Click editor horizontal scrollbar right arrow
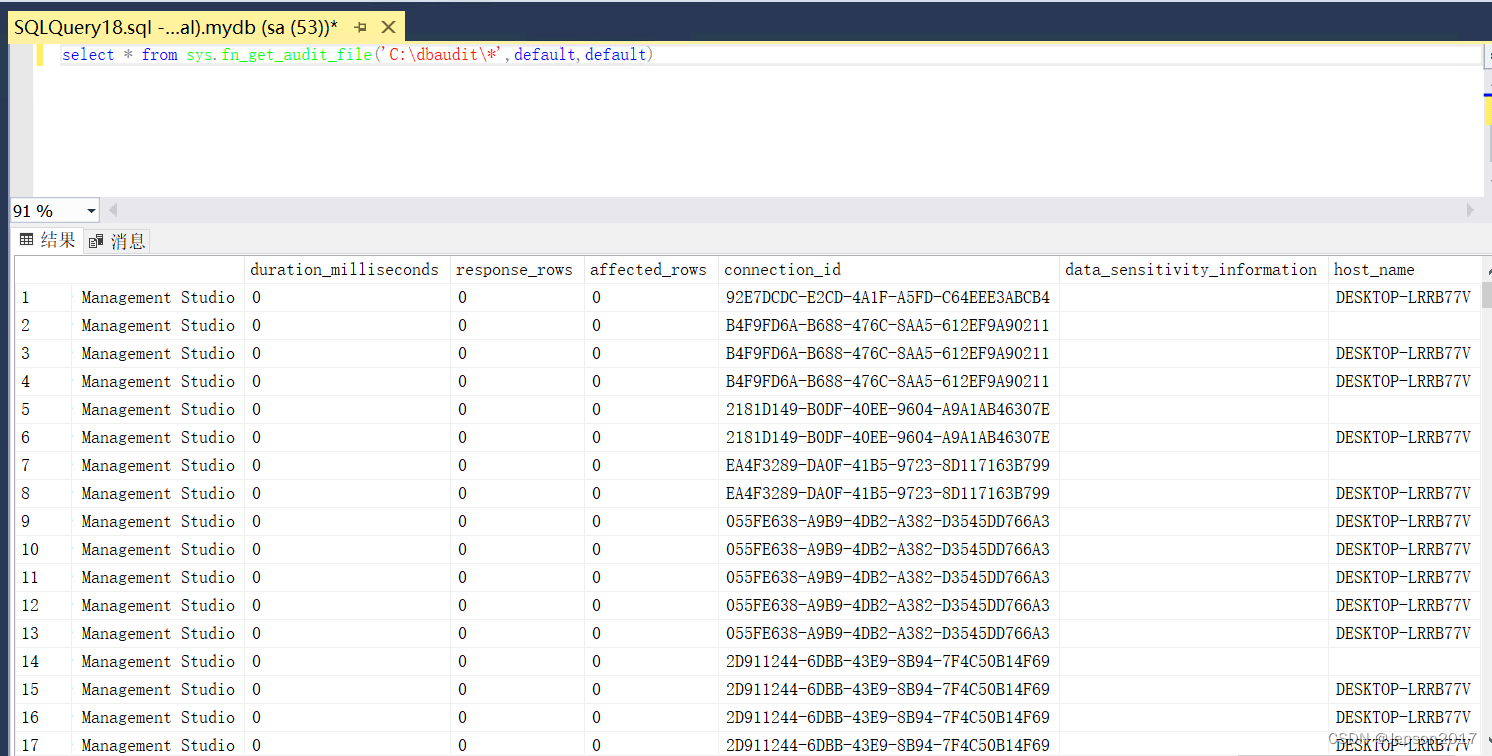The width and height of the screenshot is (1492, 756). (1470, 210)
